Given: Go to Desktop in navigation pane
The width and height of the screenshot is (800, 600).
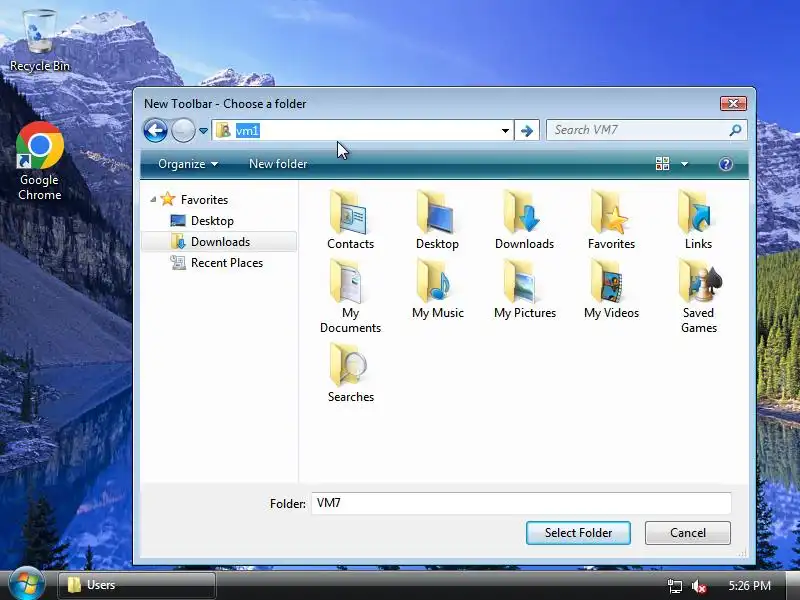Looking at the screenshot, I should pyautogui.click(x=212, y=221).
